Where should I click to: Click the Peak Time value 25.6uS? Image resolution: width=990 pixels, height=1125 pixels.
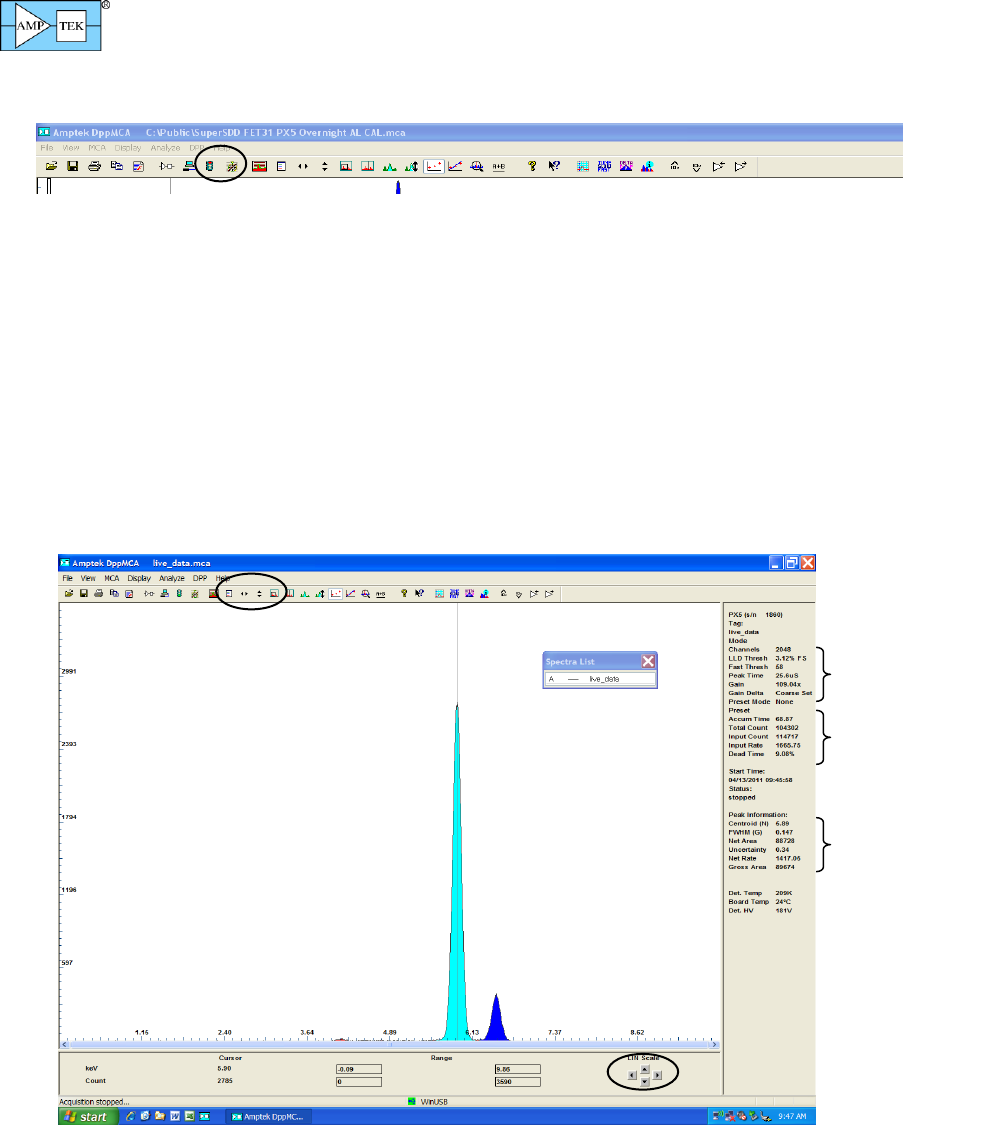(x=787, y=676)
